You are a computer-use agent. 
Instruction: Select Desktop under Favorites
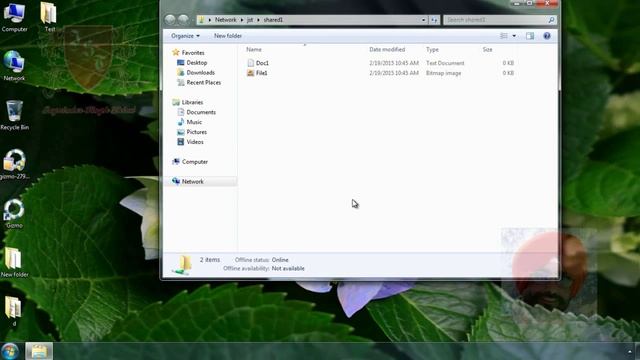[197, 63]
